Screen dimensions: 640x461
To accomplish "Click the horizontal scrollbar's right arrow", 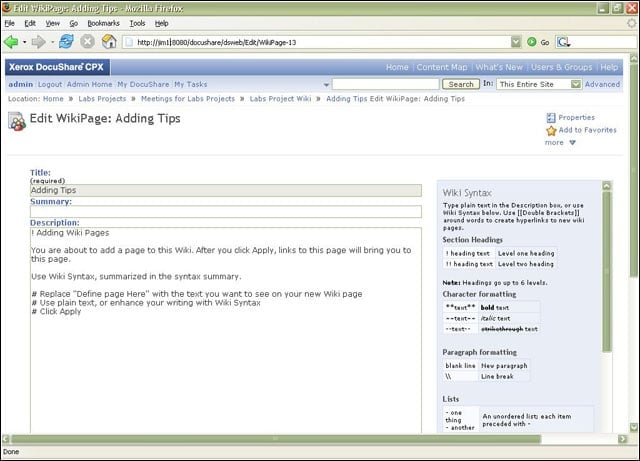I will 622,439.
